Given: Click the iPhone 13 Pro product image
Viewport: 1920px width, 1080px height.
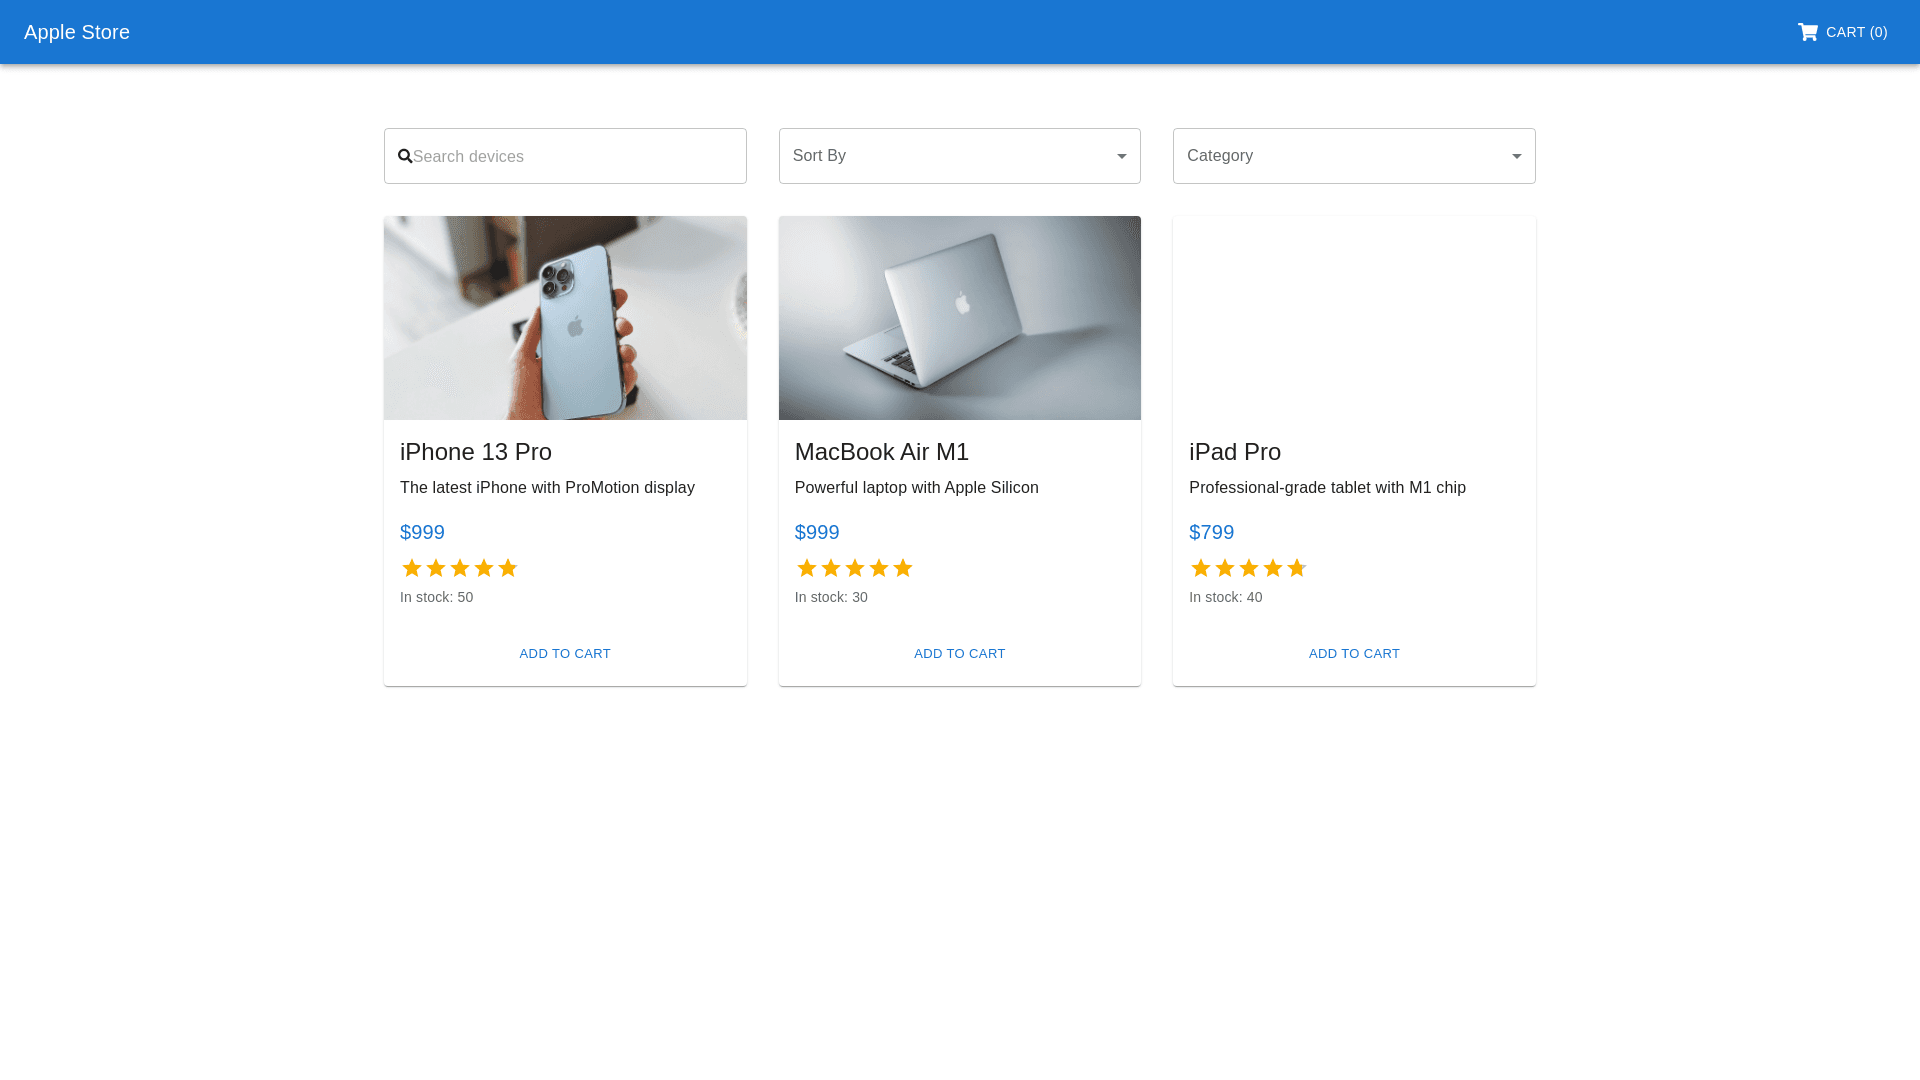Looking at the screenshot, I should (x=565, y=318).
